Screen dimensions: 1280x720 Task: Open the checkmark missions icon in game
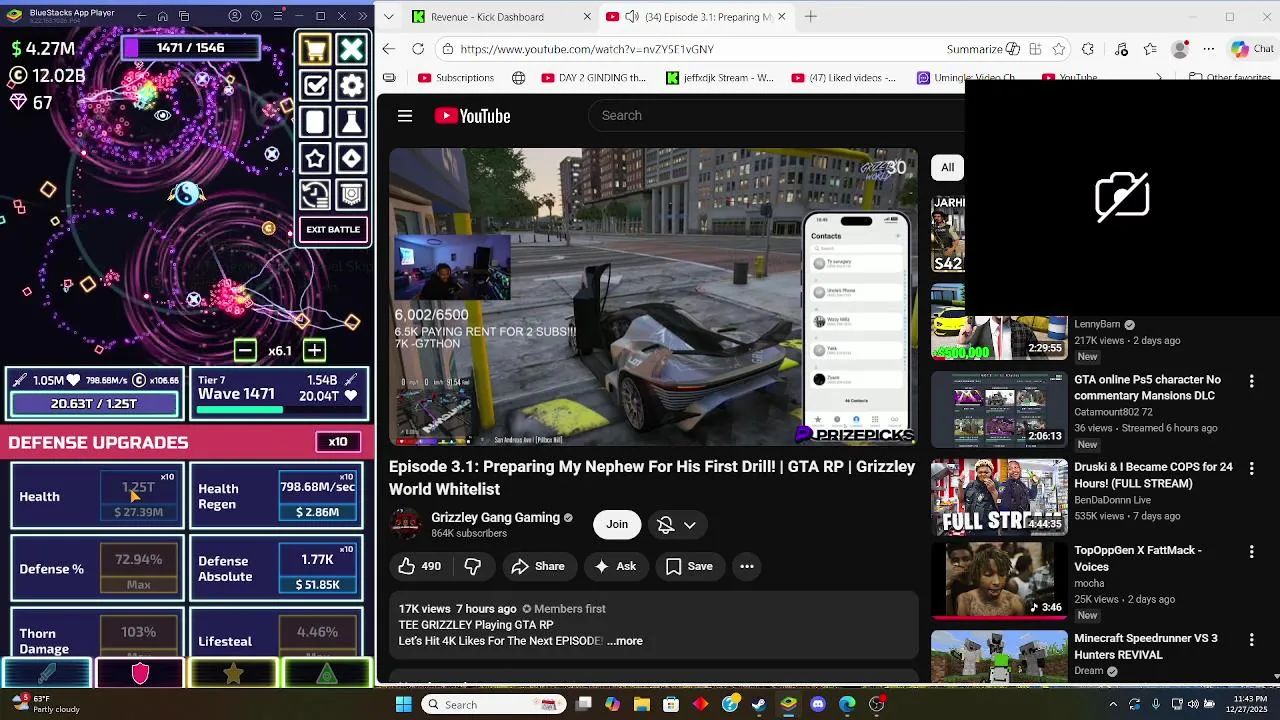click(315, 86)
